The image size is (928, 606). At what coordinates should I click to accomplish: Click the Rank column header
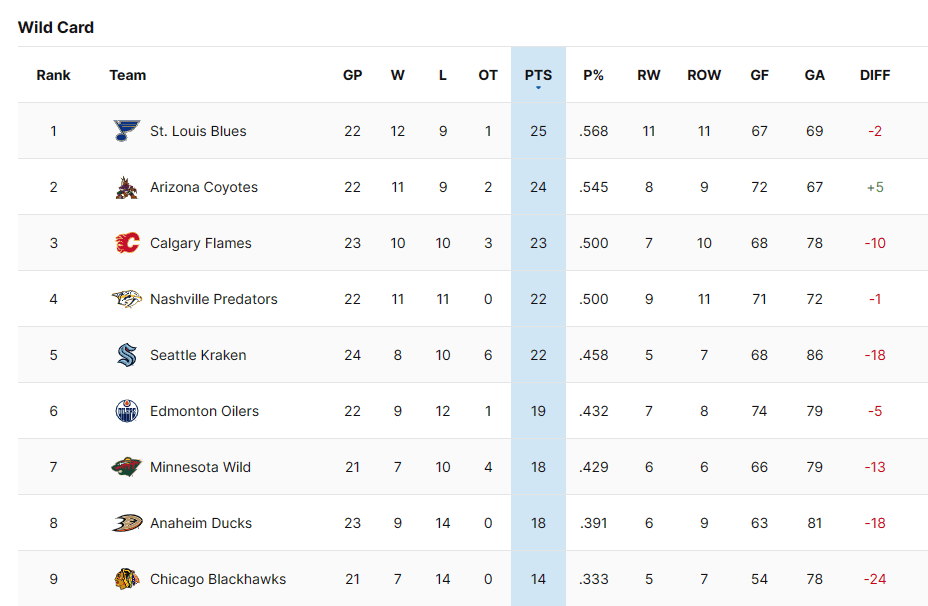point(54,75)
